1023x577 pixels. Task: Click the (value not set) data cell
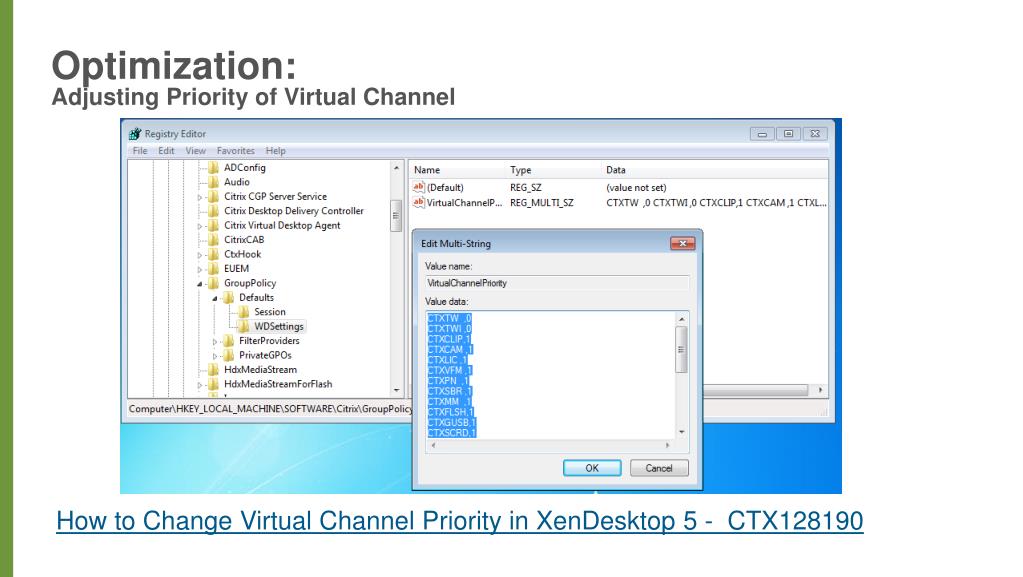pyautogui.click(x=636, y=187)
